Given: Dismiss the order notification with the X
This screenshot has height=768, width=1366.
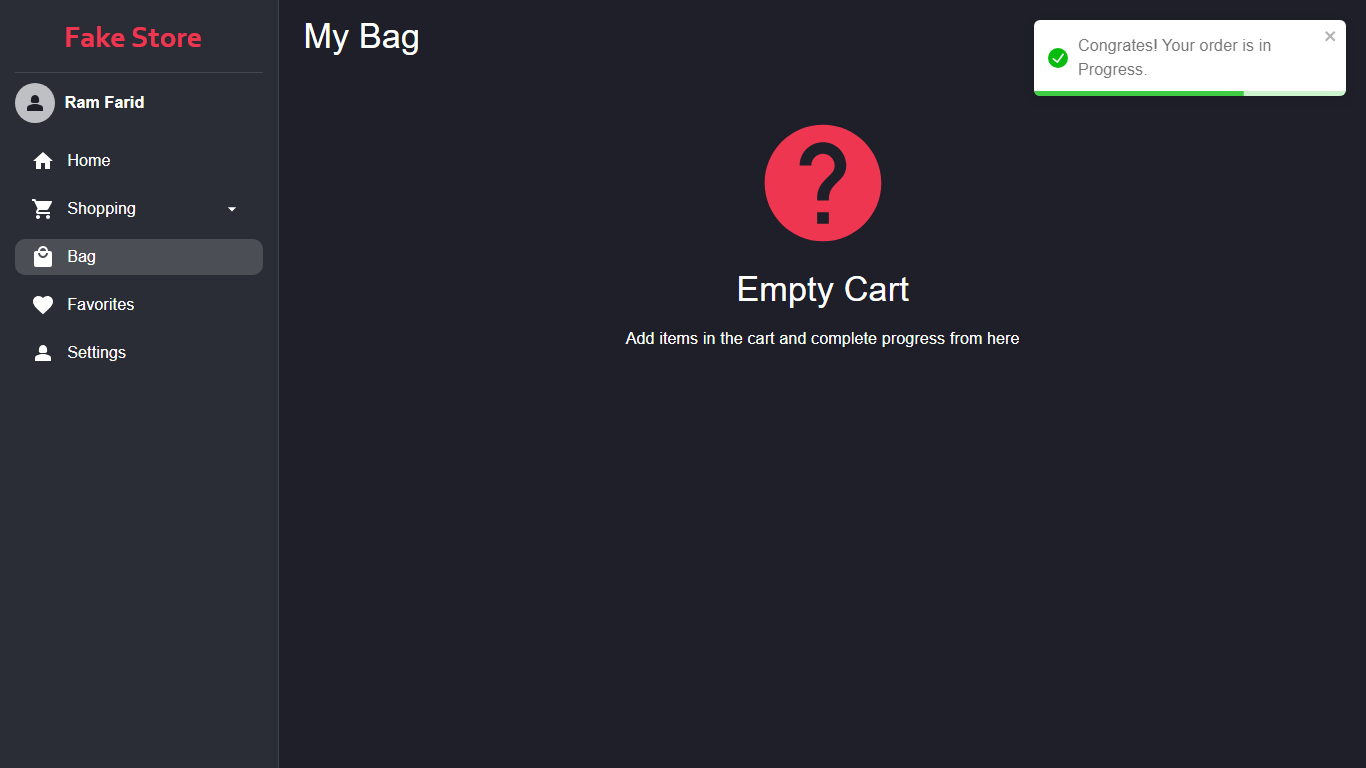Looking at the screenshot, I should 1330,37.
